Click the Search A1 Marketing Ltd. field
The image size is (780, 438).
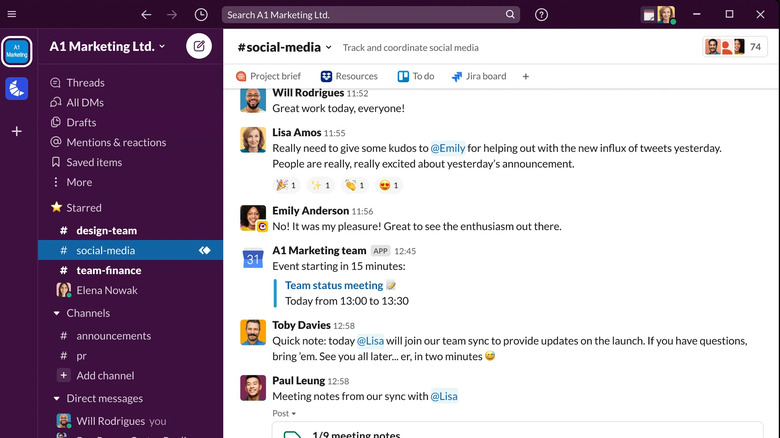pos(370,15)
